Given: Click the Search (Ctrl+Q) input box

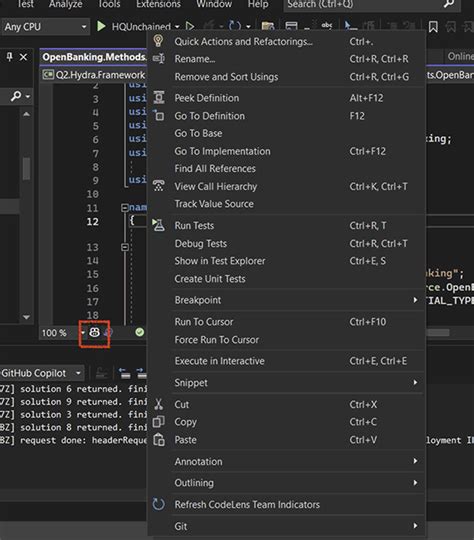Looking at the screenshot, I should click(x=372, y=4).
